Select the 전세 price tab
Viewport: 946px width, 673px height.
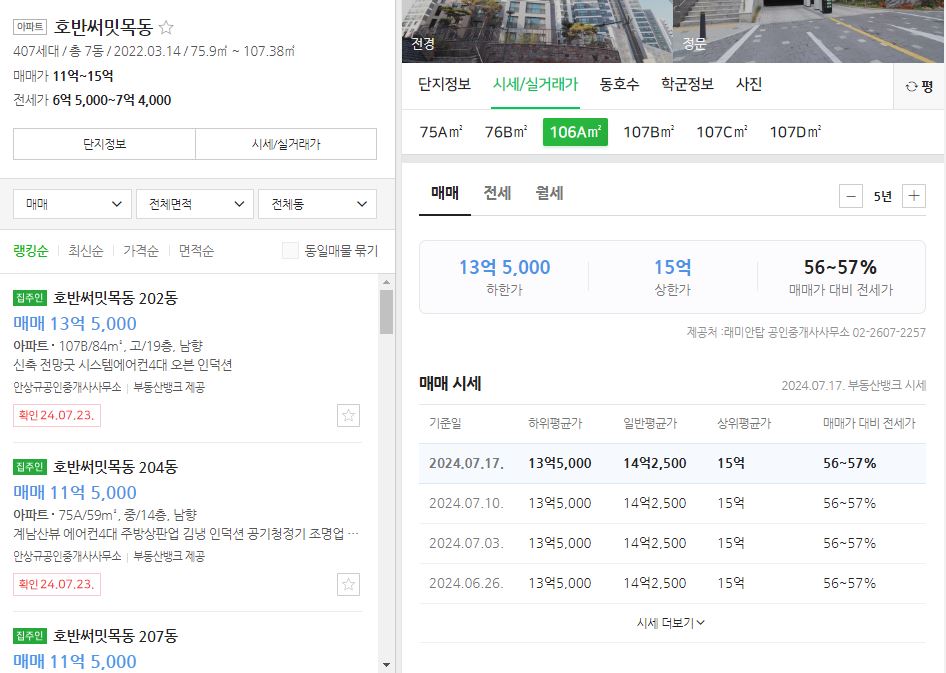pos(497,194)
